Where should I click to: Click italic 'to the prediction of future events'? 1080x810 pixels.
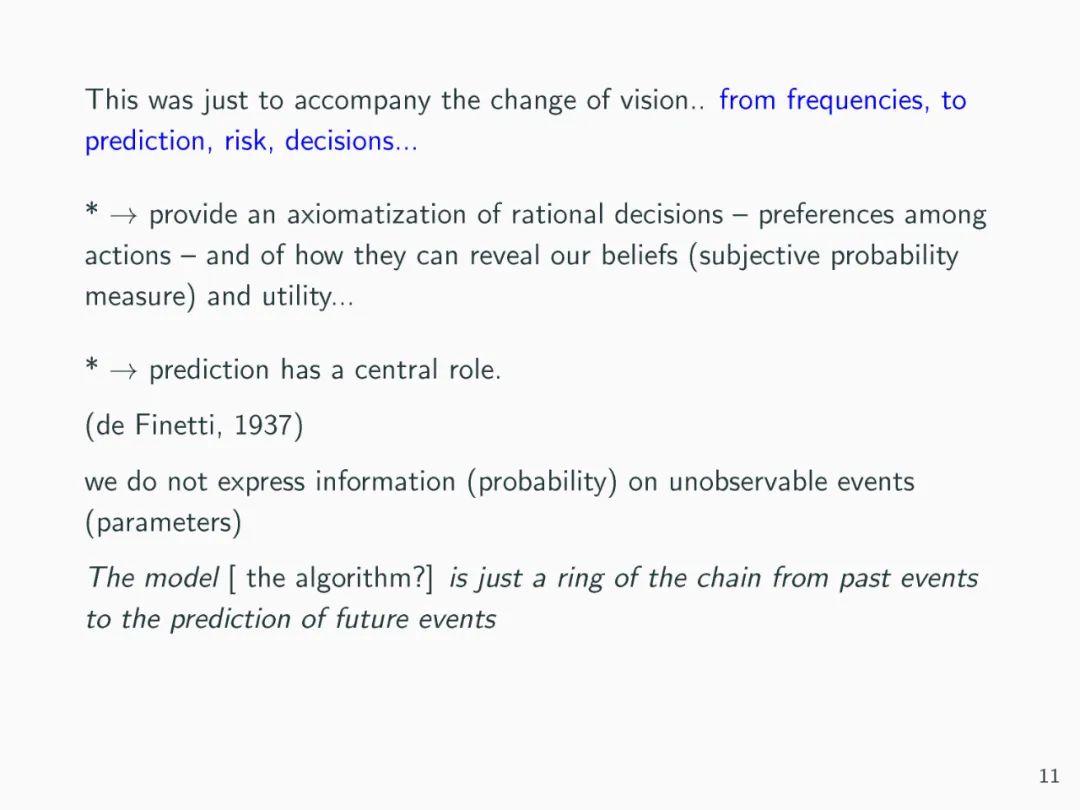click(x=290, y=619)
